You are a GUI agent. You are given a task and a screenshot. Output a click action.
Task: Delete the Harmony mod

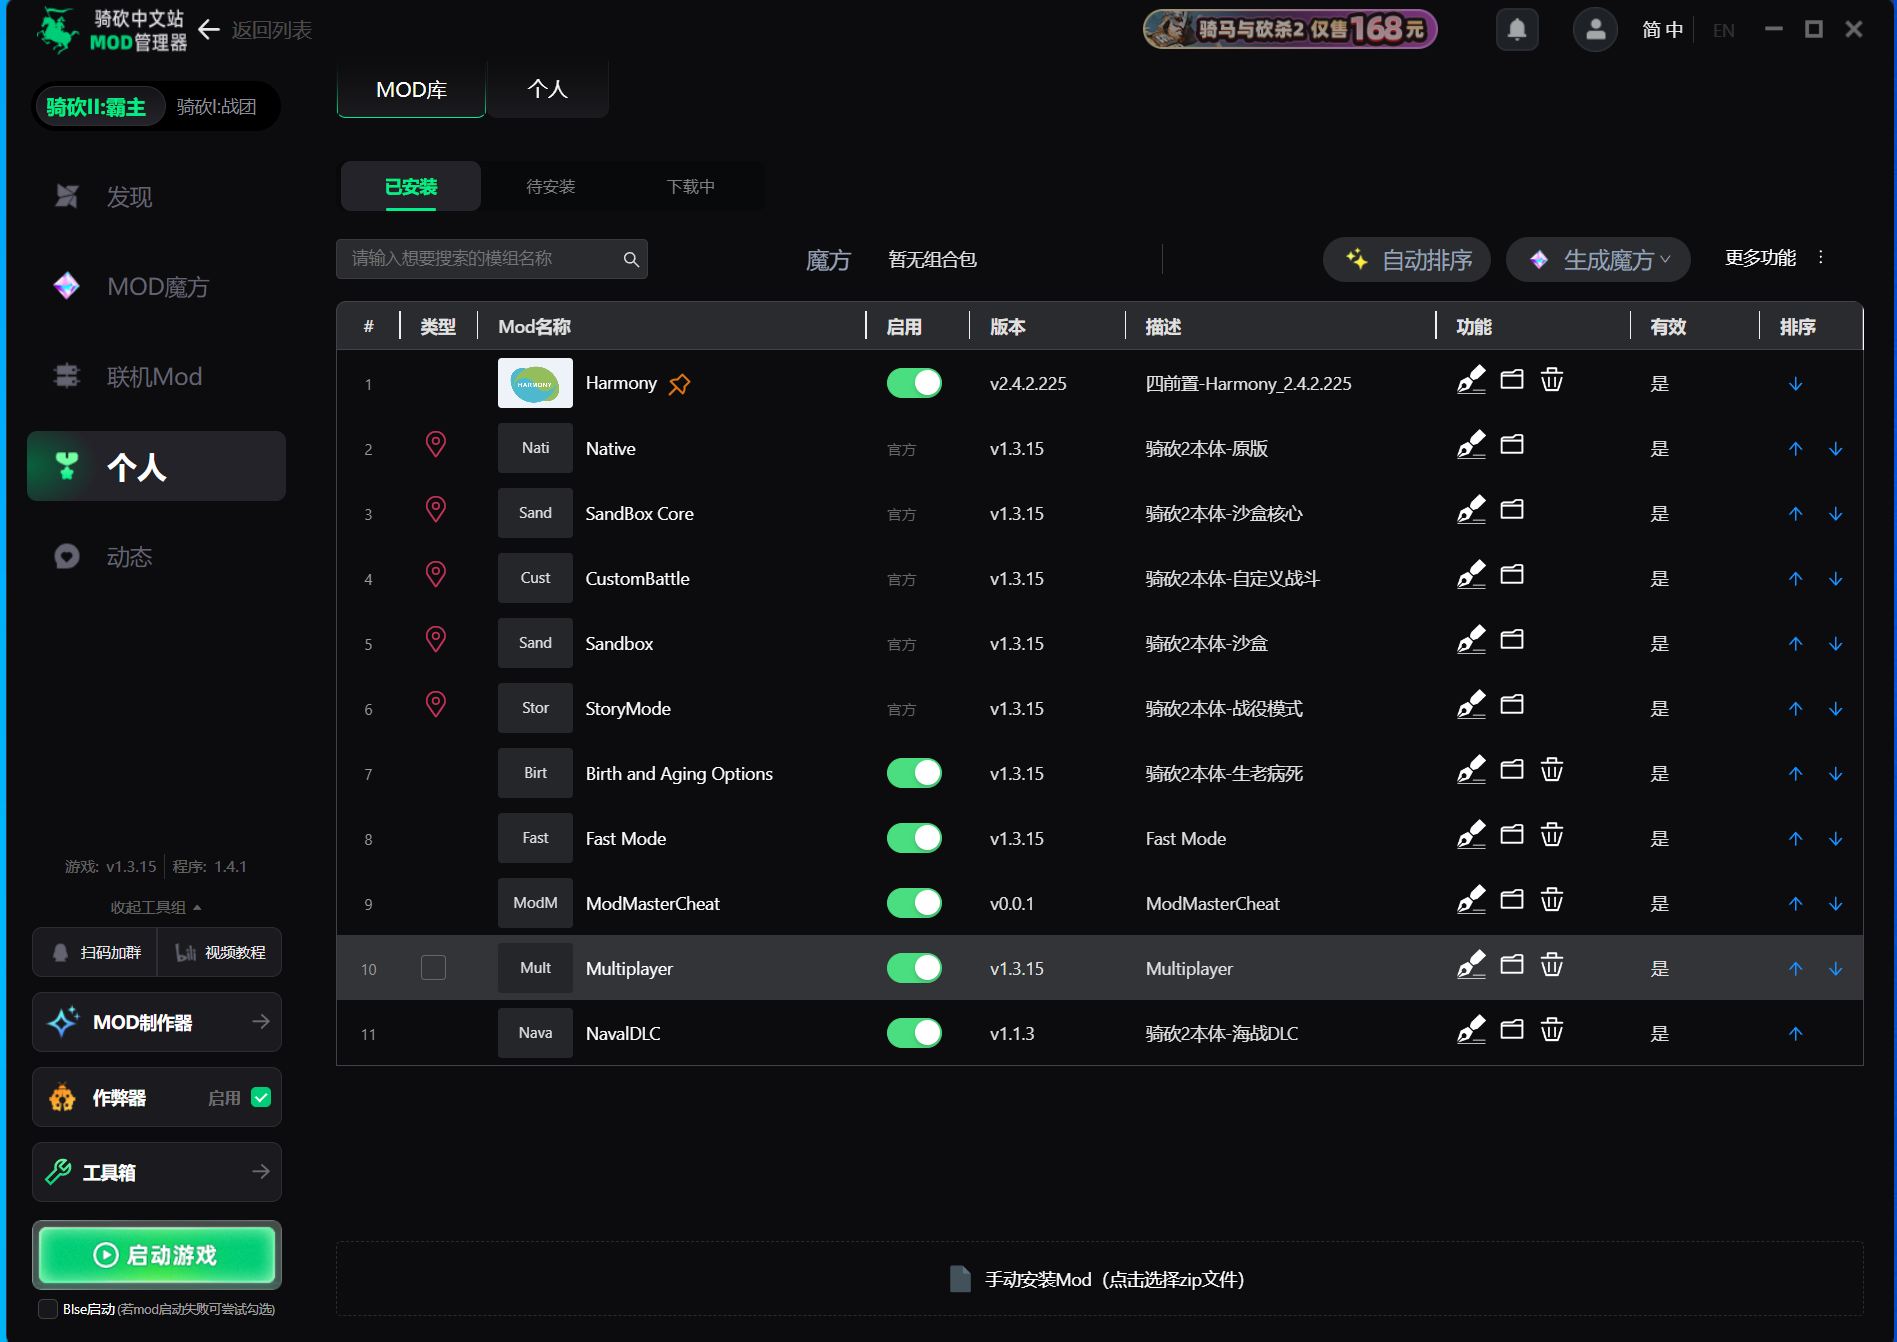click(x=1552, y=380)
